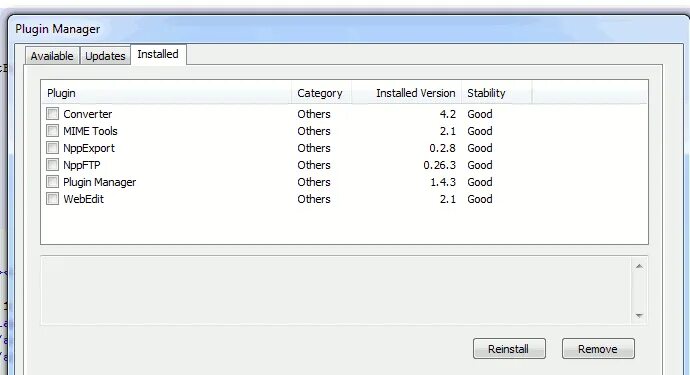690x375 pixels.
Task: Click version 0.2.8 in NppExport row
Action: (x=442, y=148)
